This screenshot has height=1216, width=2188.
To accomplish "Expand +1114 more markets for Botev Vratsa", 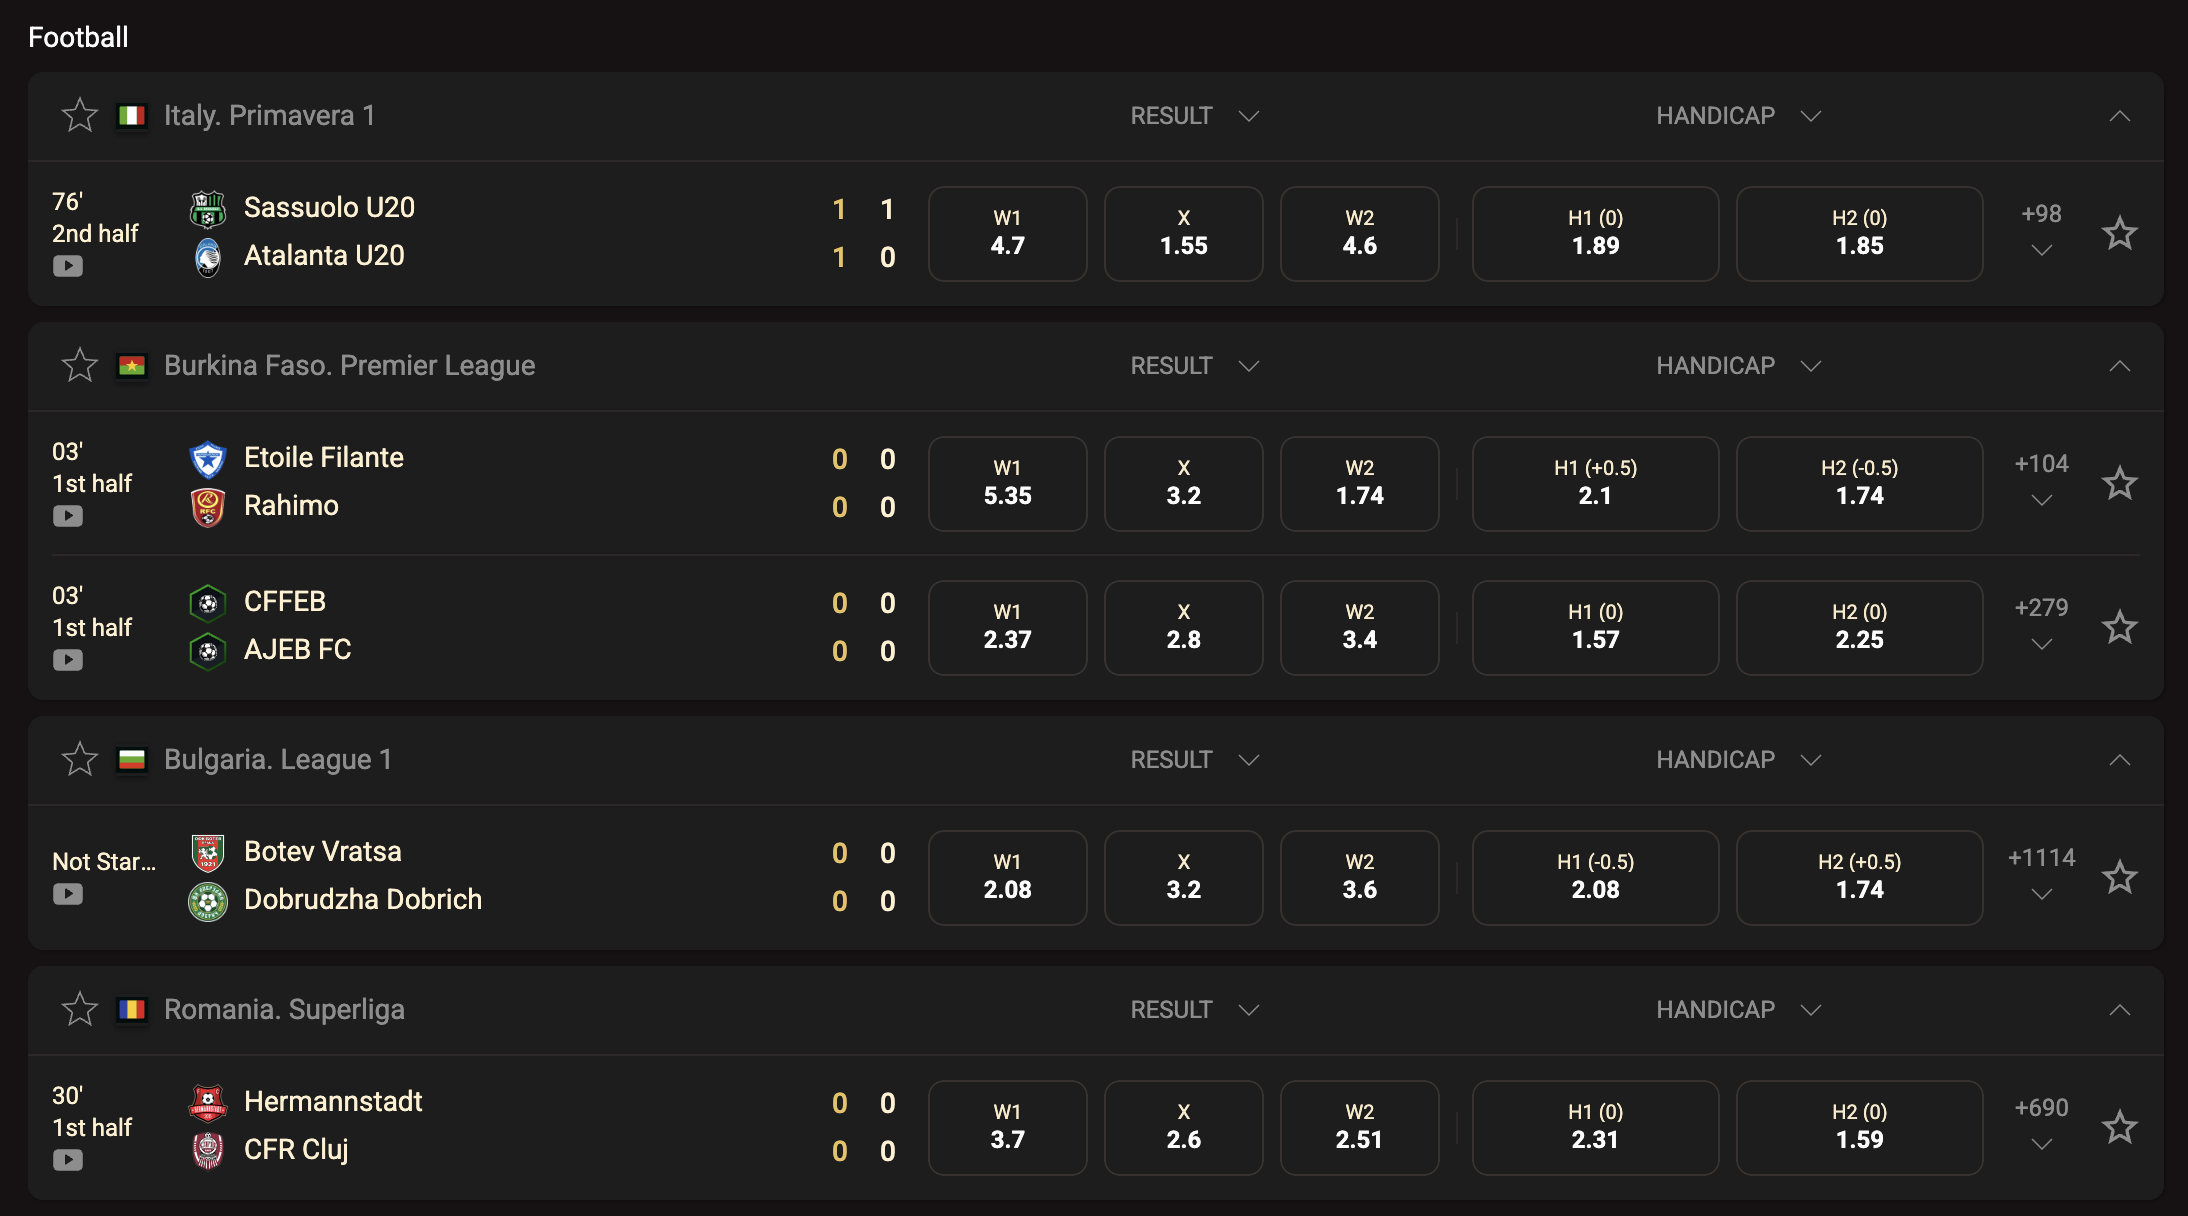I will tap(2042, 876).
